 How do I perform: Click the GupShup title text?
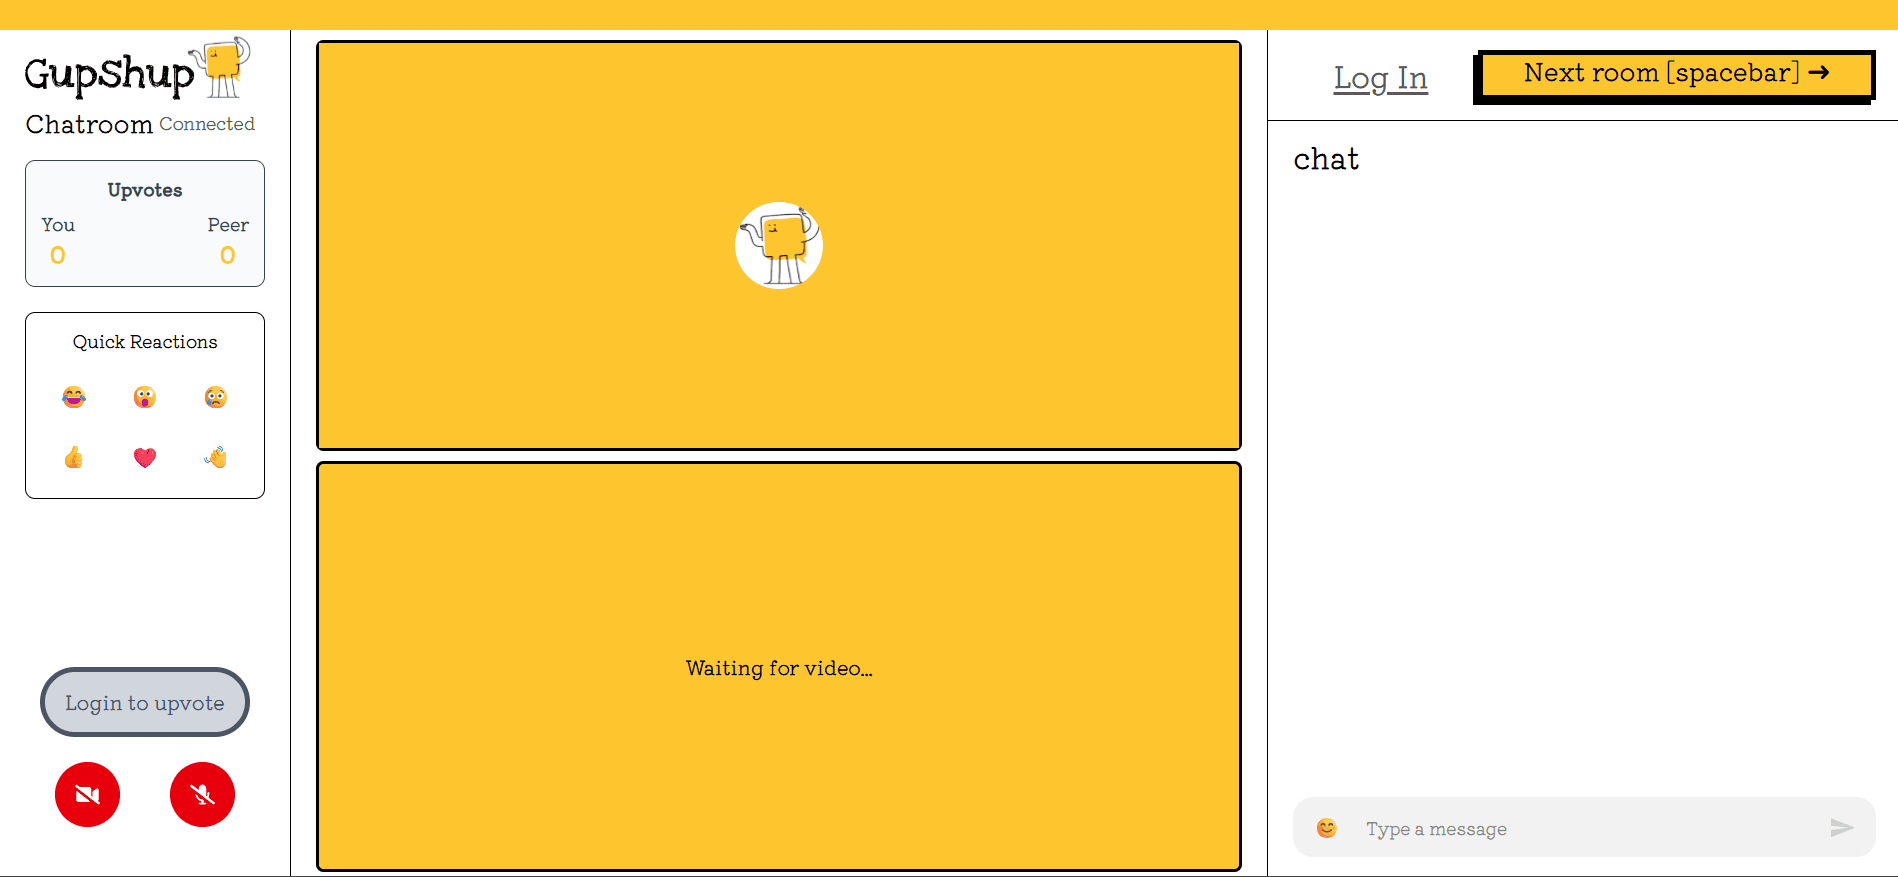tap(109, 74)
